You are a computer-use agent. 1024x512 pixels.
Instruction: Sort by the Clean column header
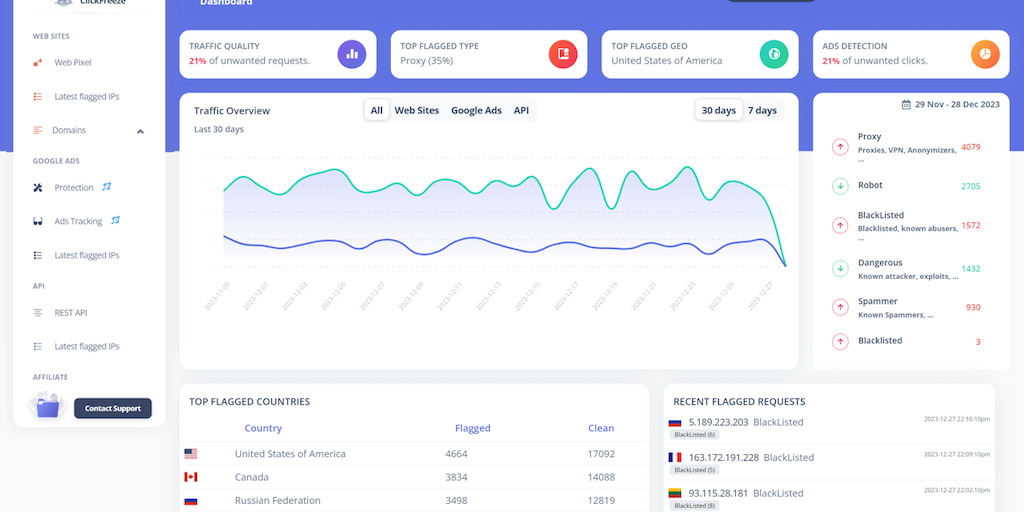(601, 428)
